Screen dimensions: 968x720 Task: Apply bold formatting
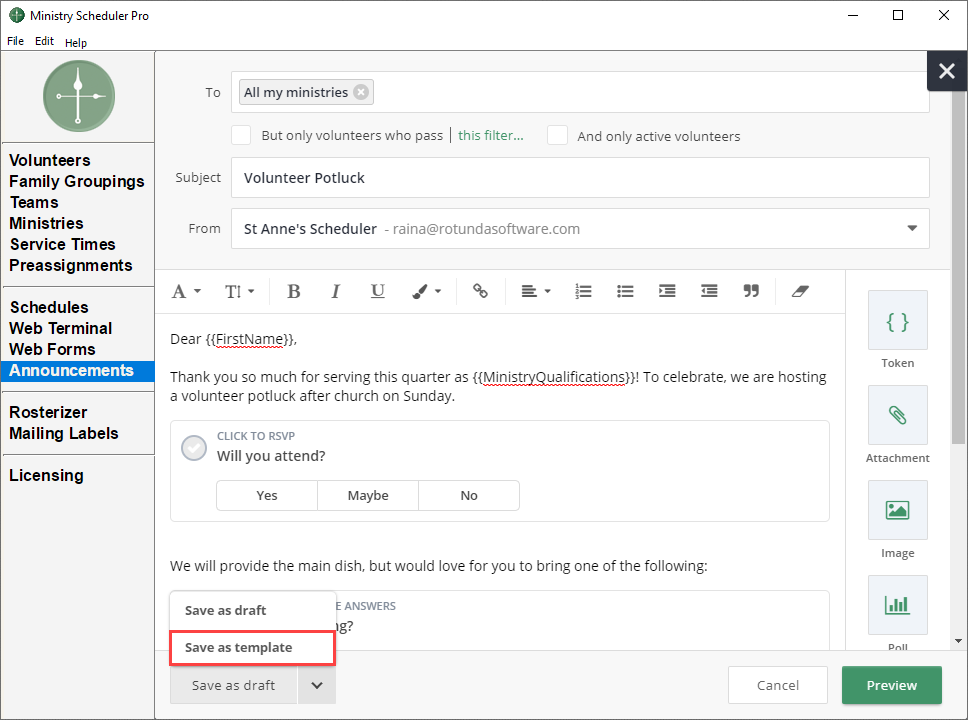click(293, 291)
